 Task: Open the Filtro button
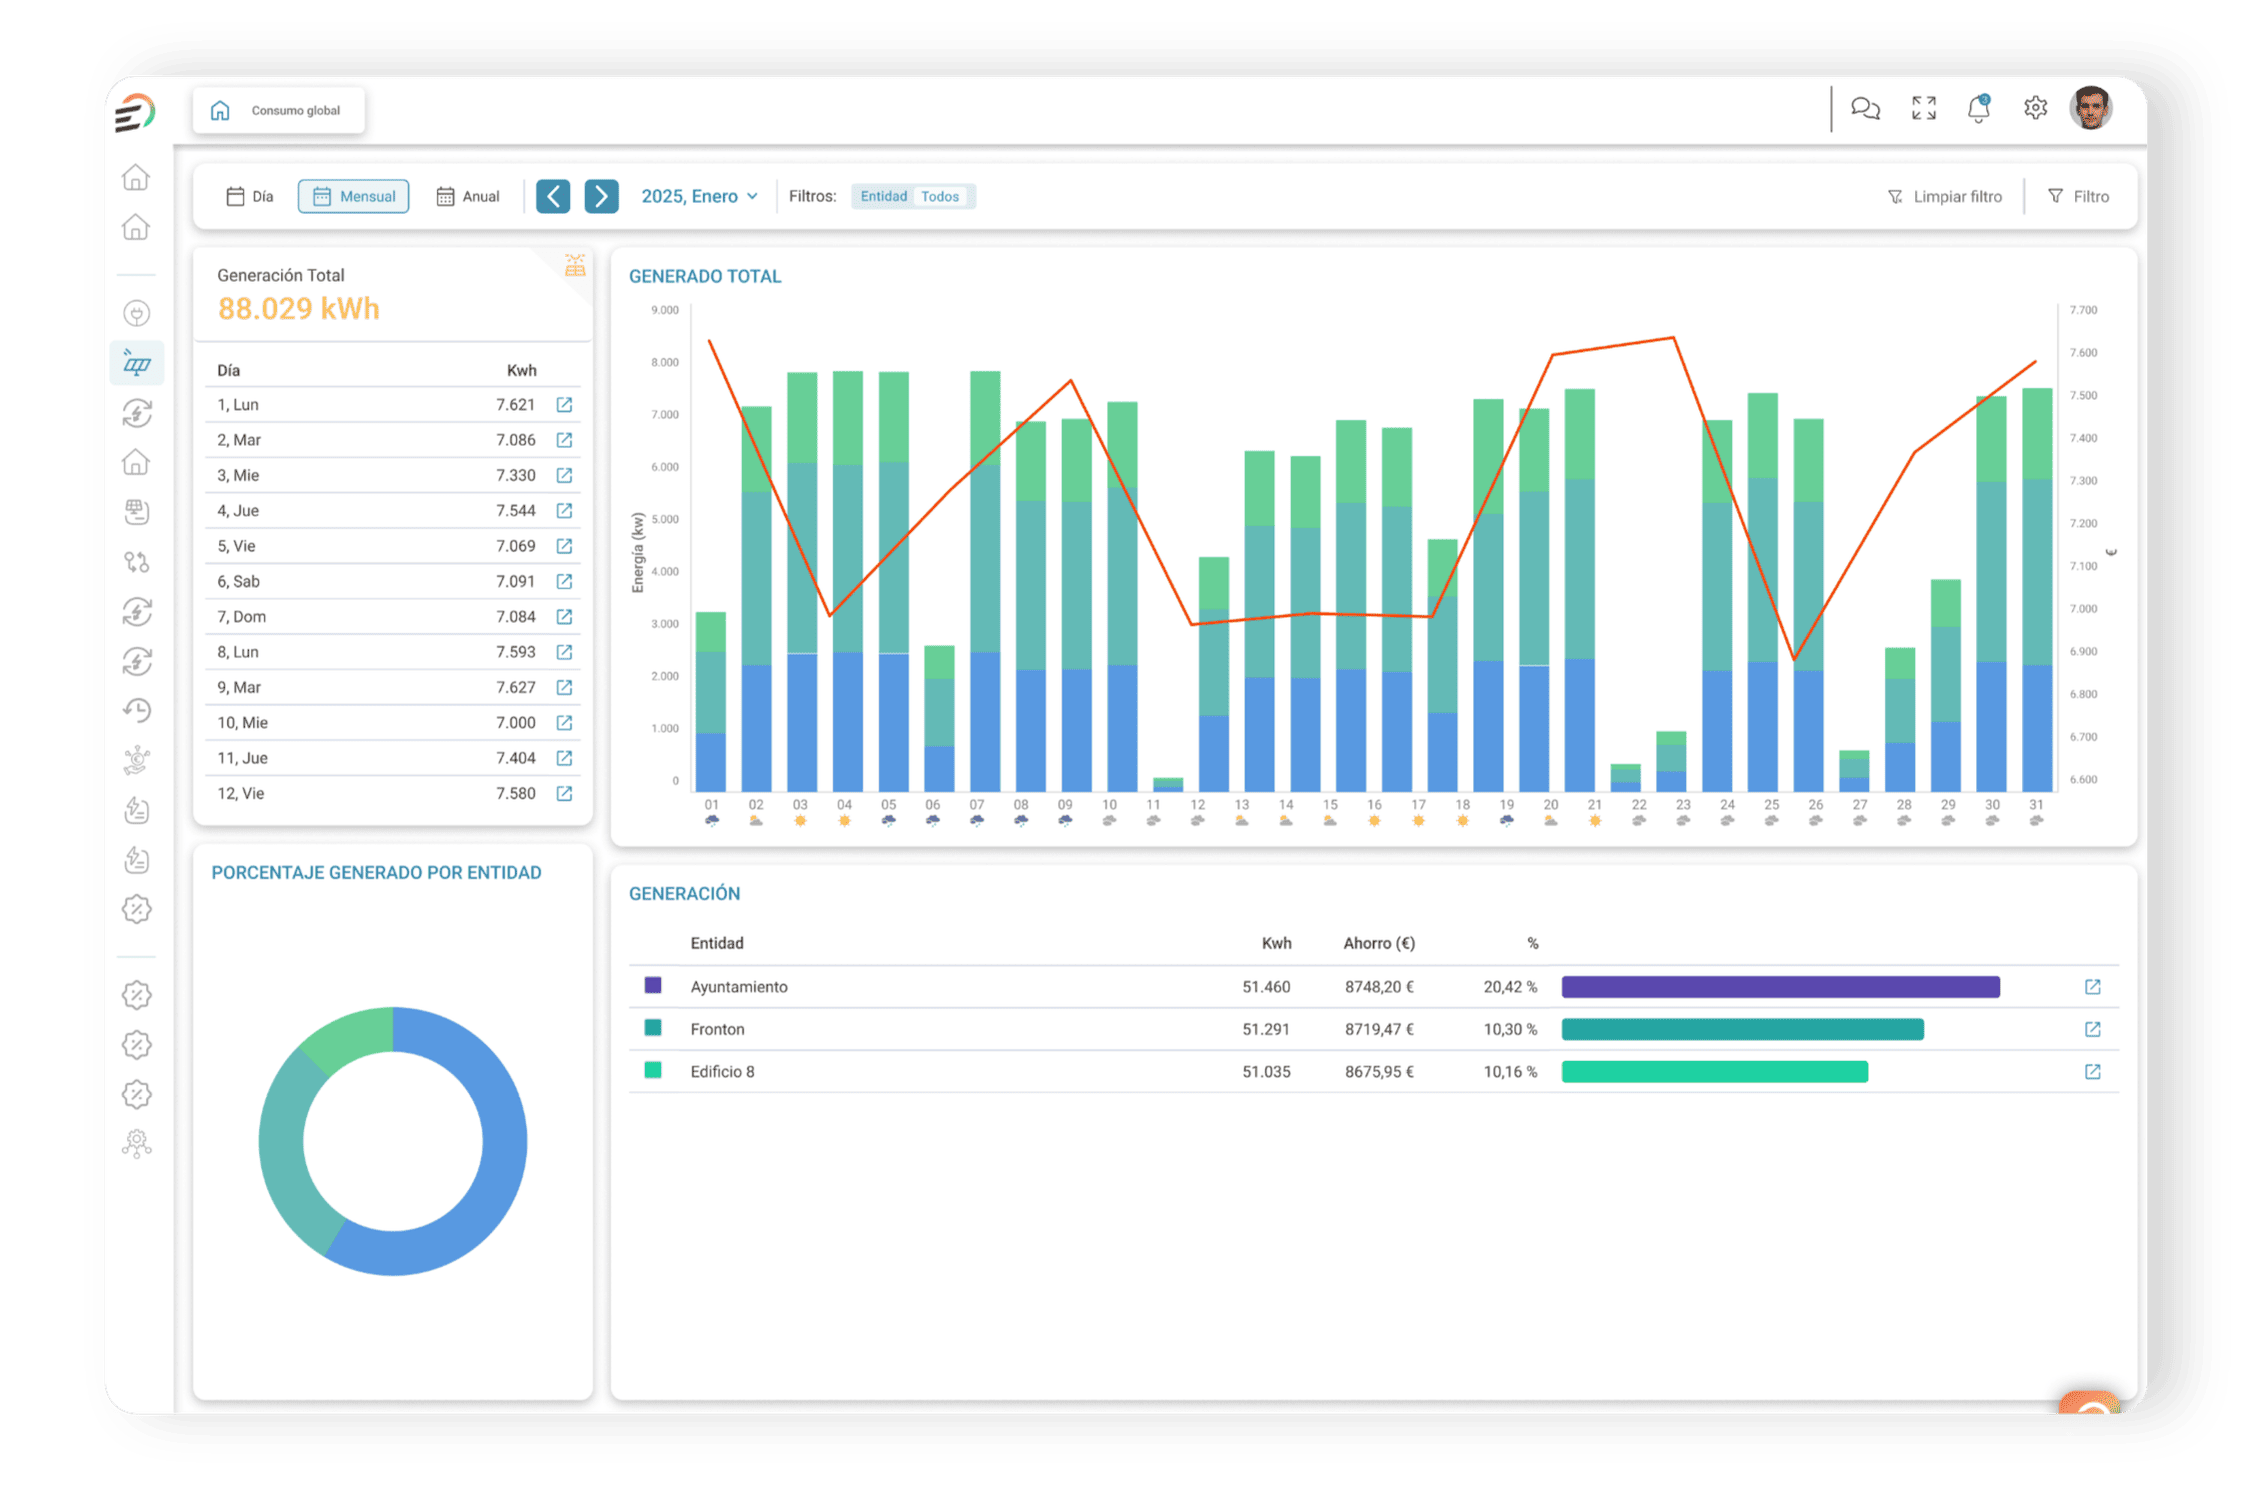2078,197
